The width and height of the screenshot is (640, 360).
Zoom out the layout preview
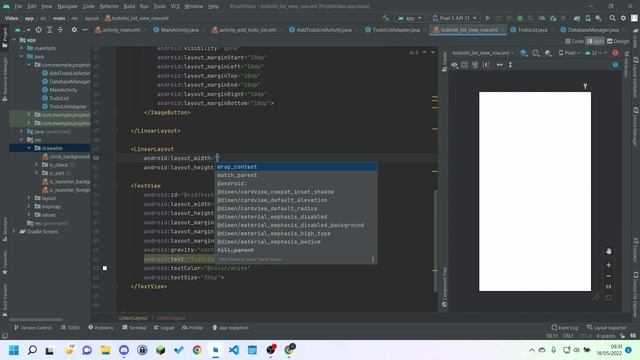point(609,276)
